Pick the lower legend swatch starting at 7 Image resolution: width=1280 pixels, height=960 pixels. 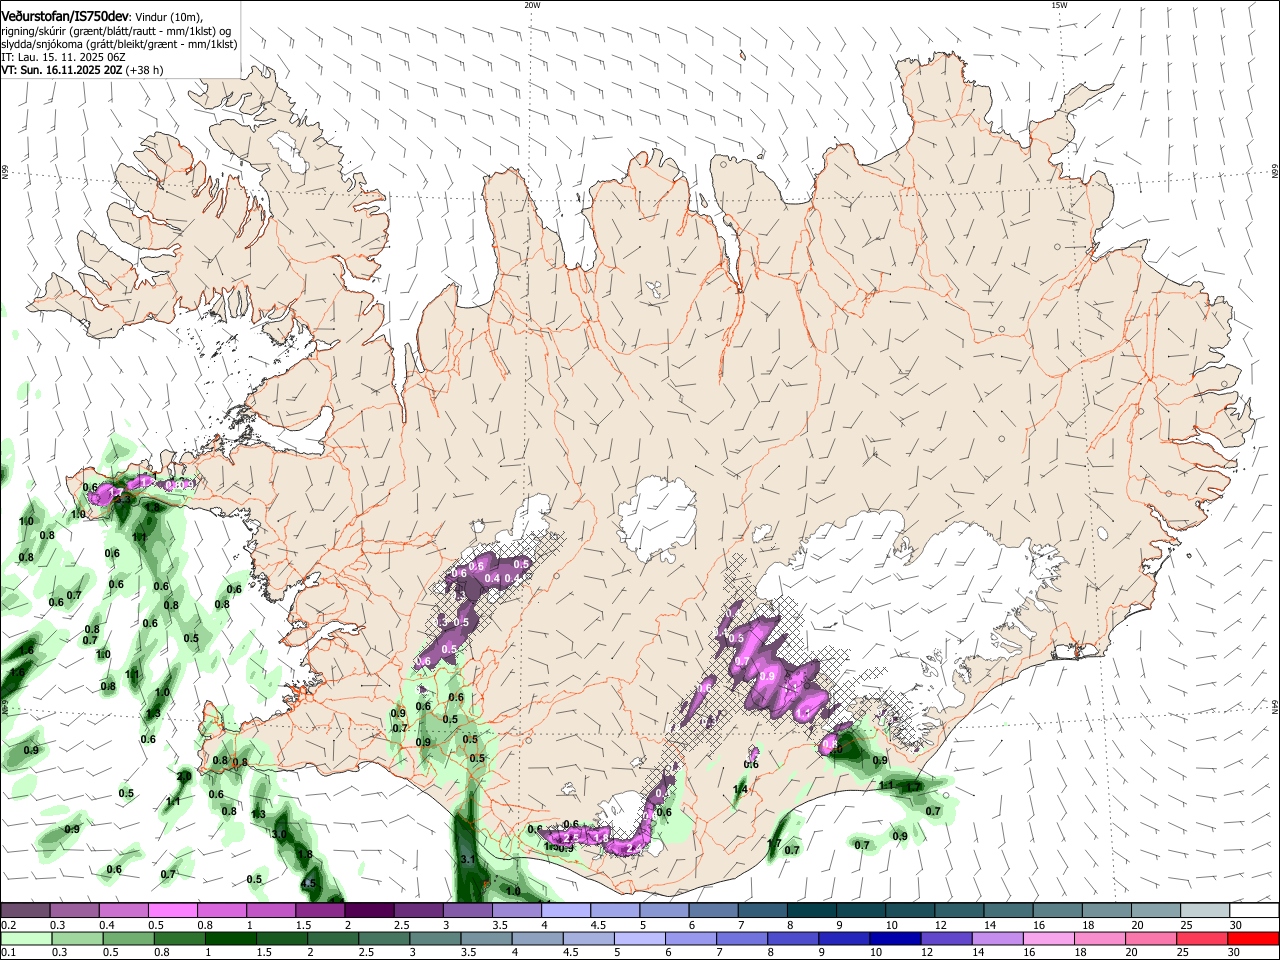pos(741,938)
